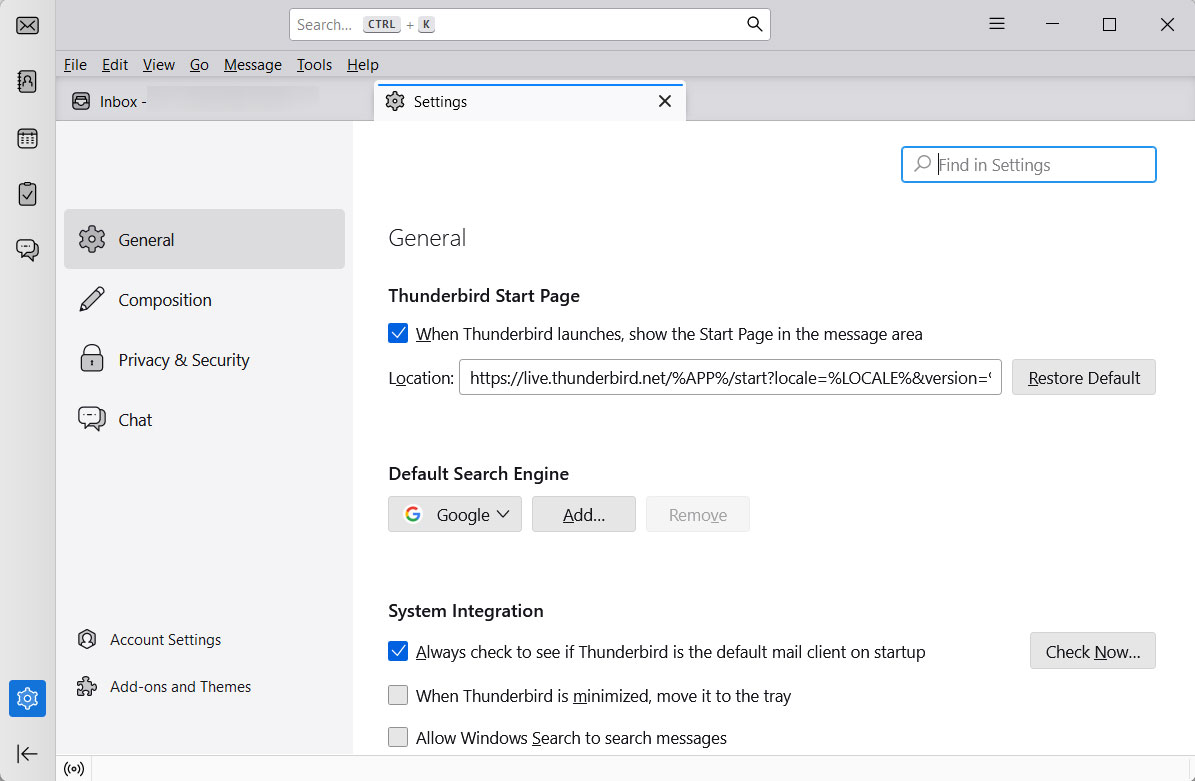Open the Chat space icon
This screenshot has width=1195, height=781.
point(28,250)
